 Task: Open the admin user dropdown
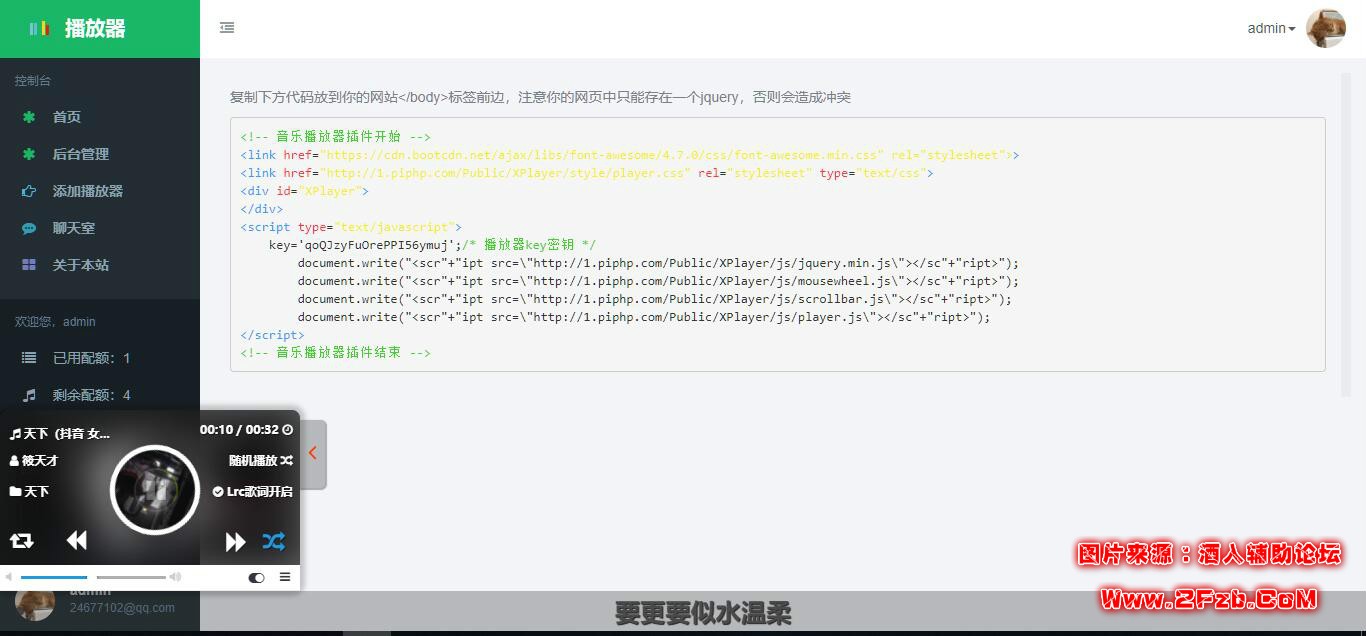1271,29
